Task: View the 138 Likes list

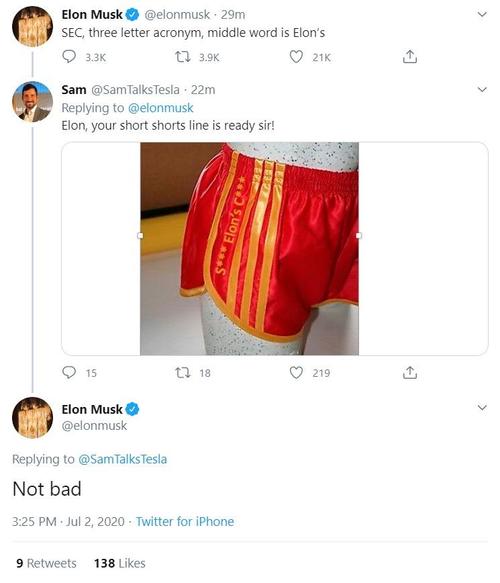Action: tap(119, 563)
